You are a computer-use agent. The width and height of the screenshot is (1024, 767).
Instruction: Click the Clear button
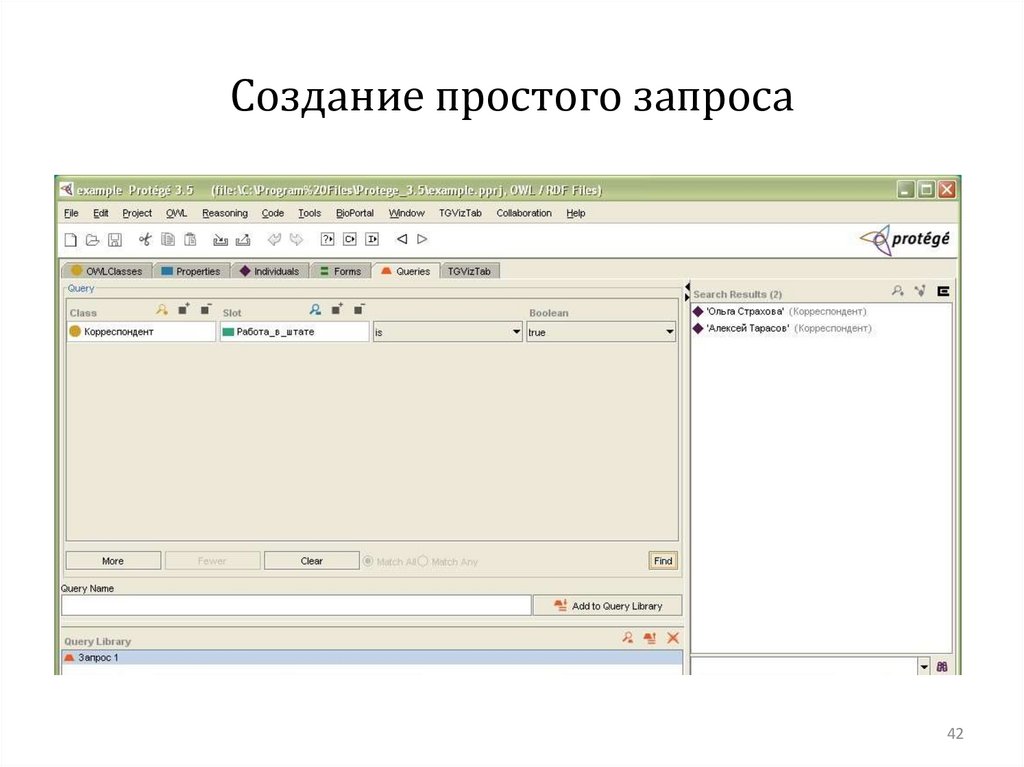pos(312,561)
